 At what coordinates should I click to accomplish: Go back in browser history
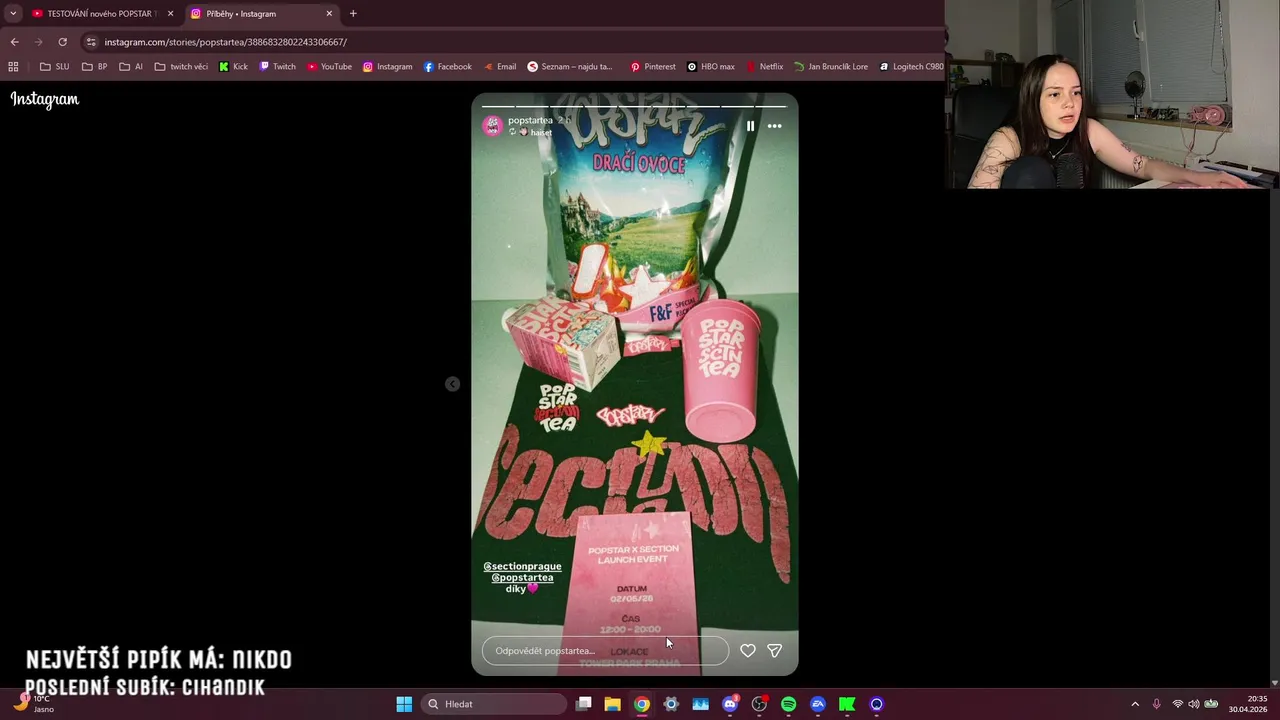coord(14,42)
